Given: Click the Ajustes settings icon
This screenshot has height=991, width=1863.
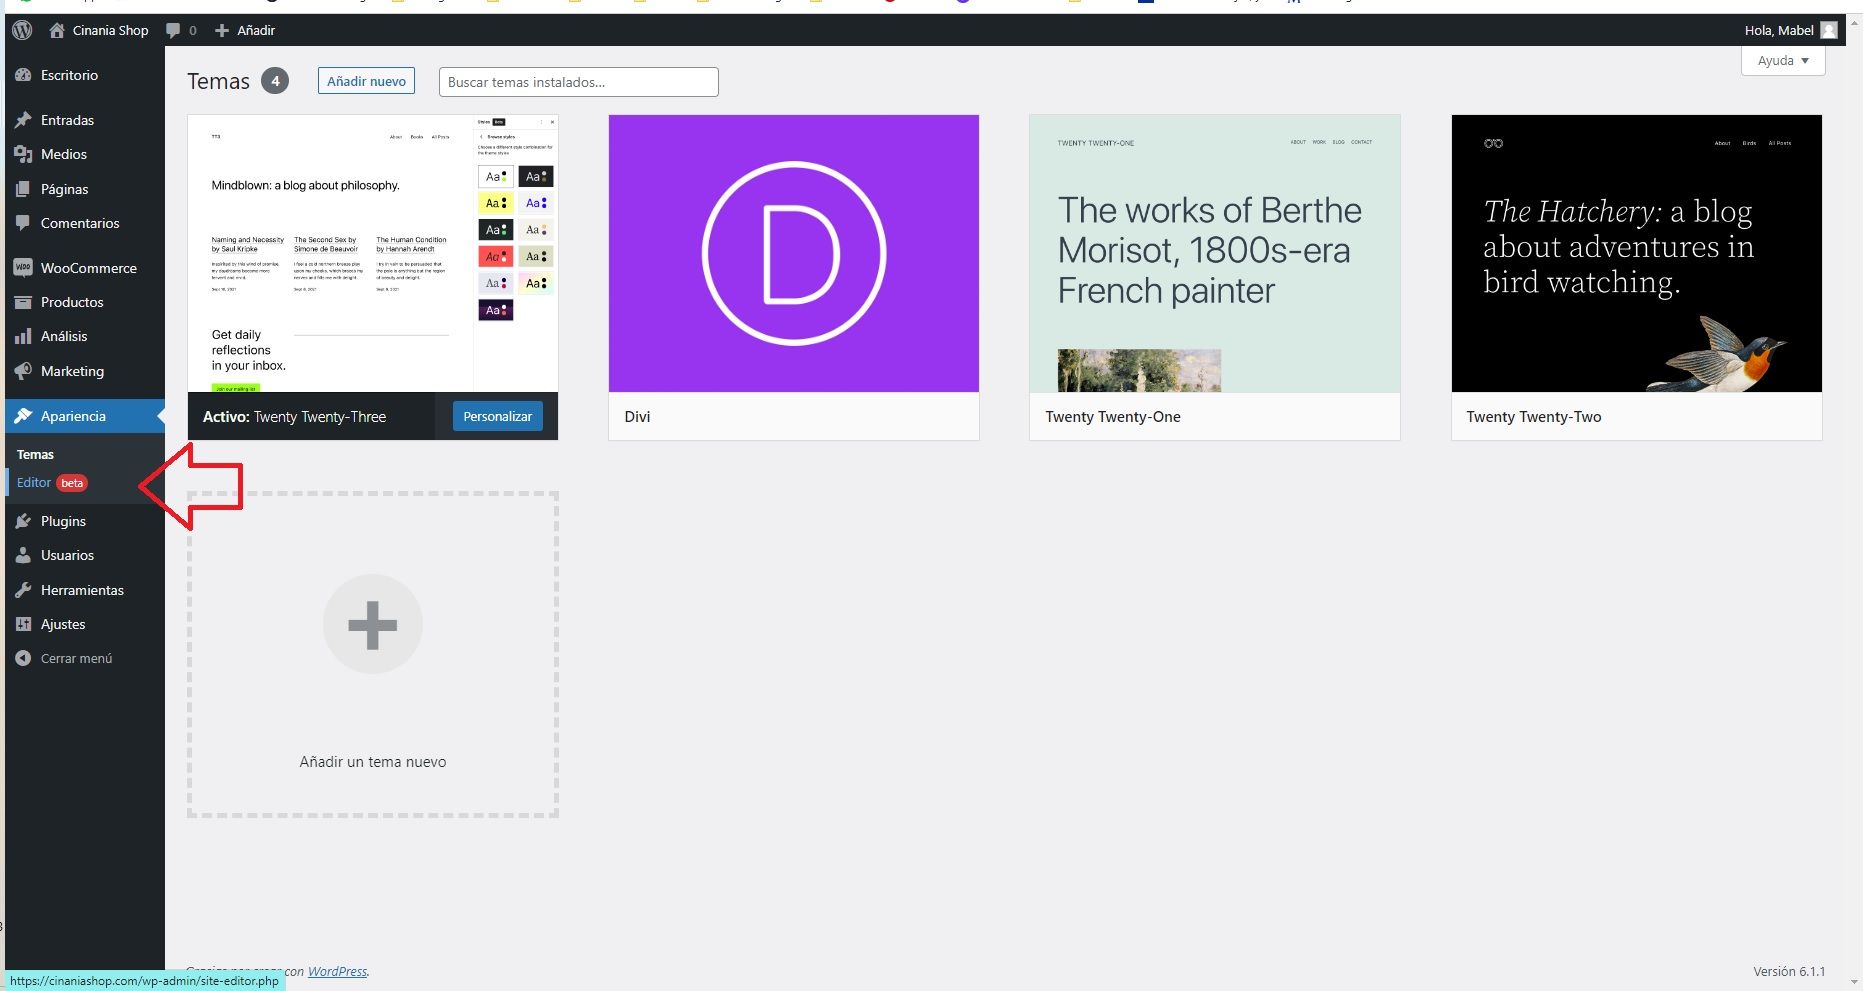Looking at the screenshot, I should point(23,624).
